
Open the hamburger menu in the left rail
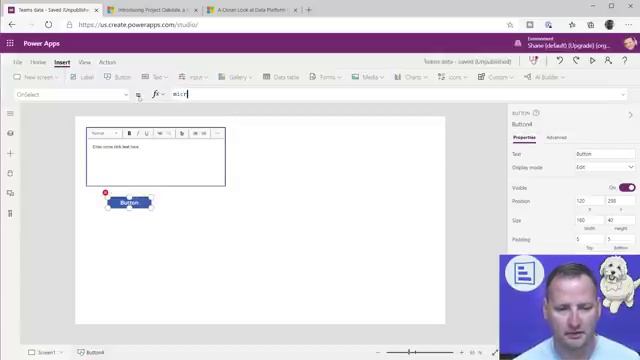[10, 113]
